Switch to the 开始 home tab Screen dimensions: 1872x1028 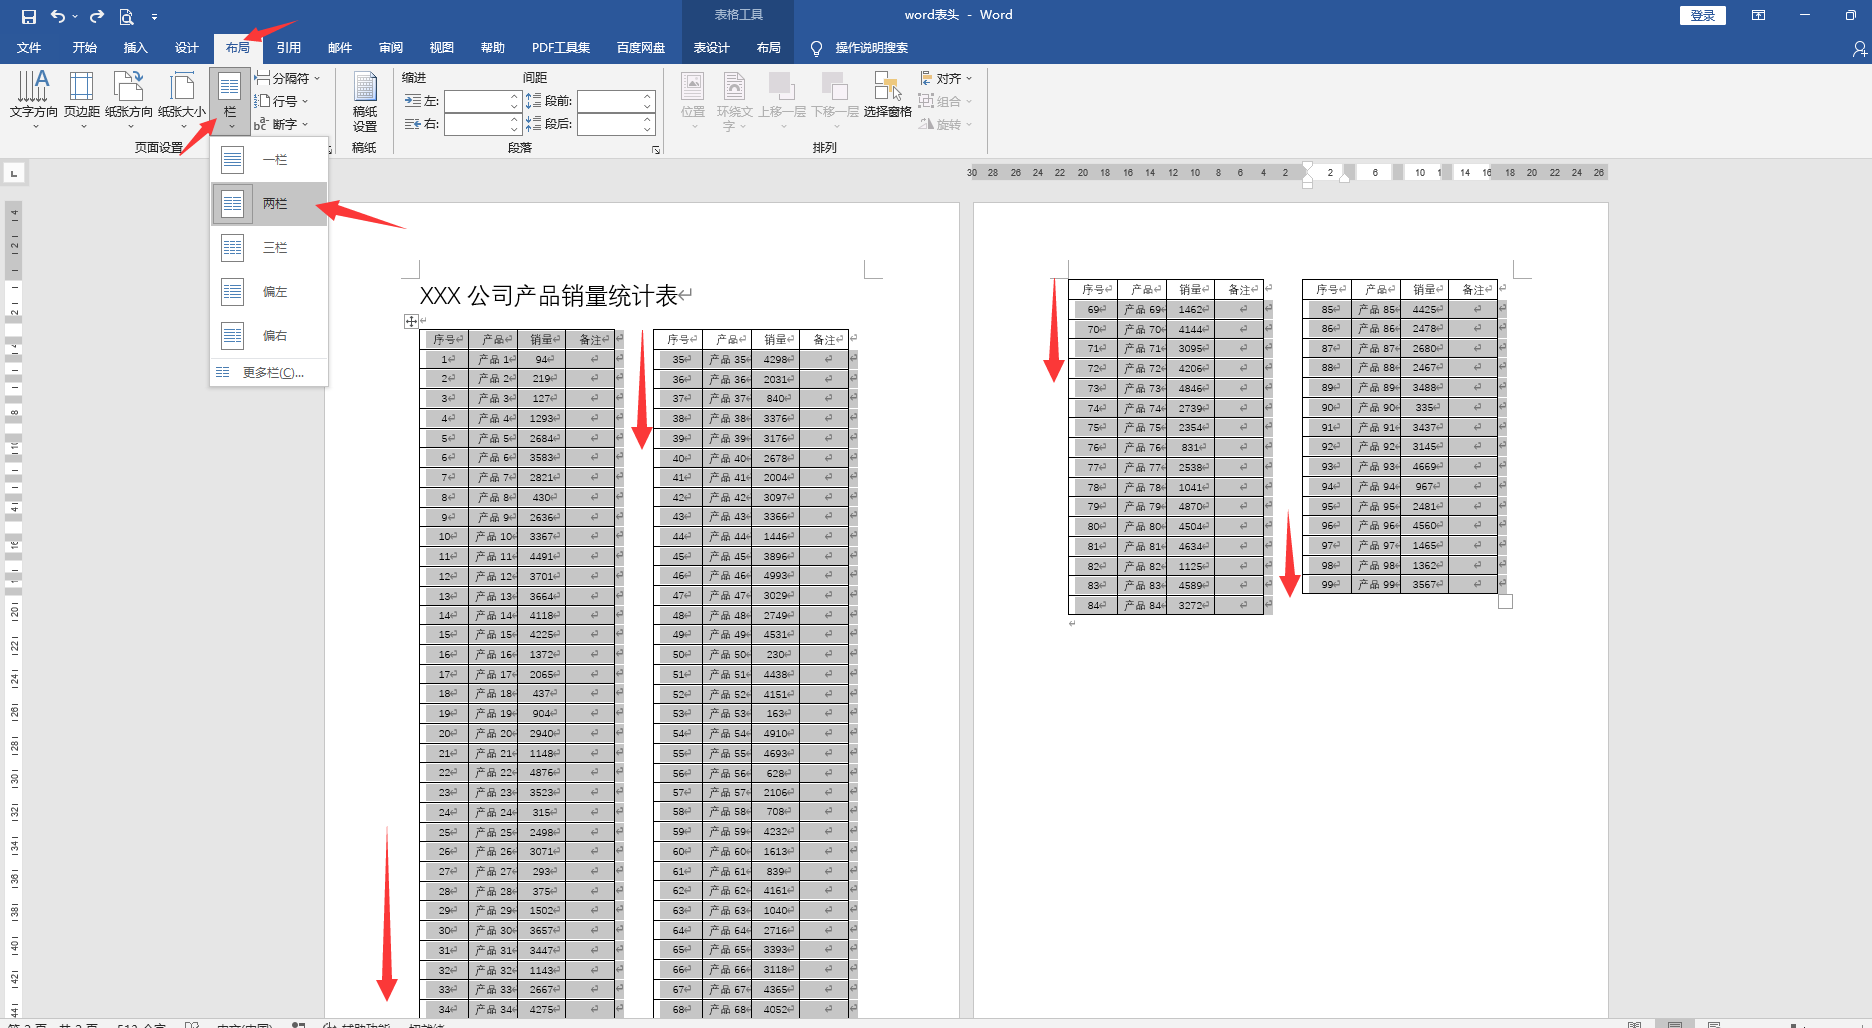click(x=84, y=48)
